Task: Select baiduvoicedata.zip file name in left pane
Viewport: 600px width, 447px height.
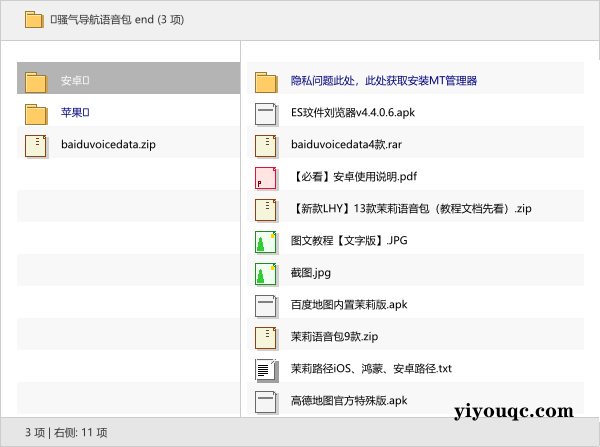Action: [x=108, y=145]
